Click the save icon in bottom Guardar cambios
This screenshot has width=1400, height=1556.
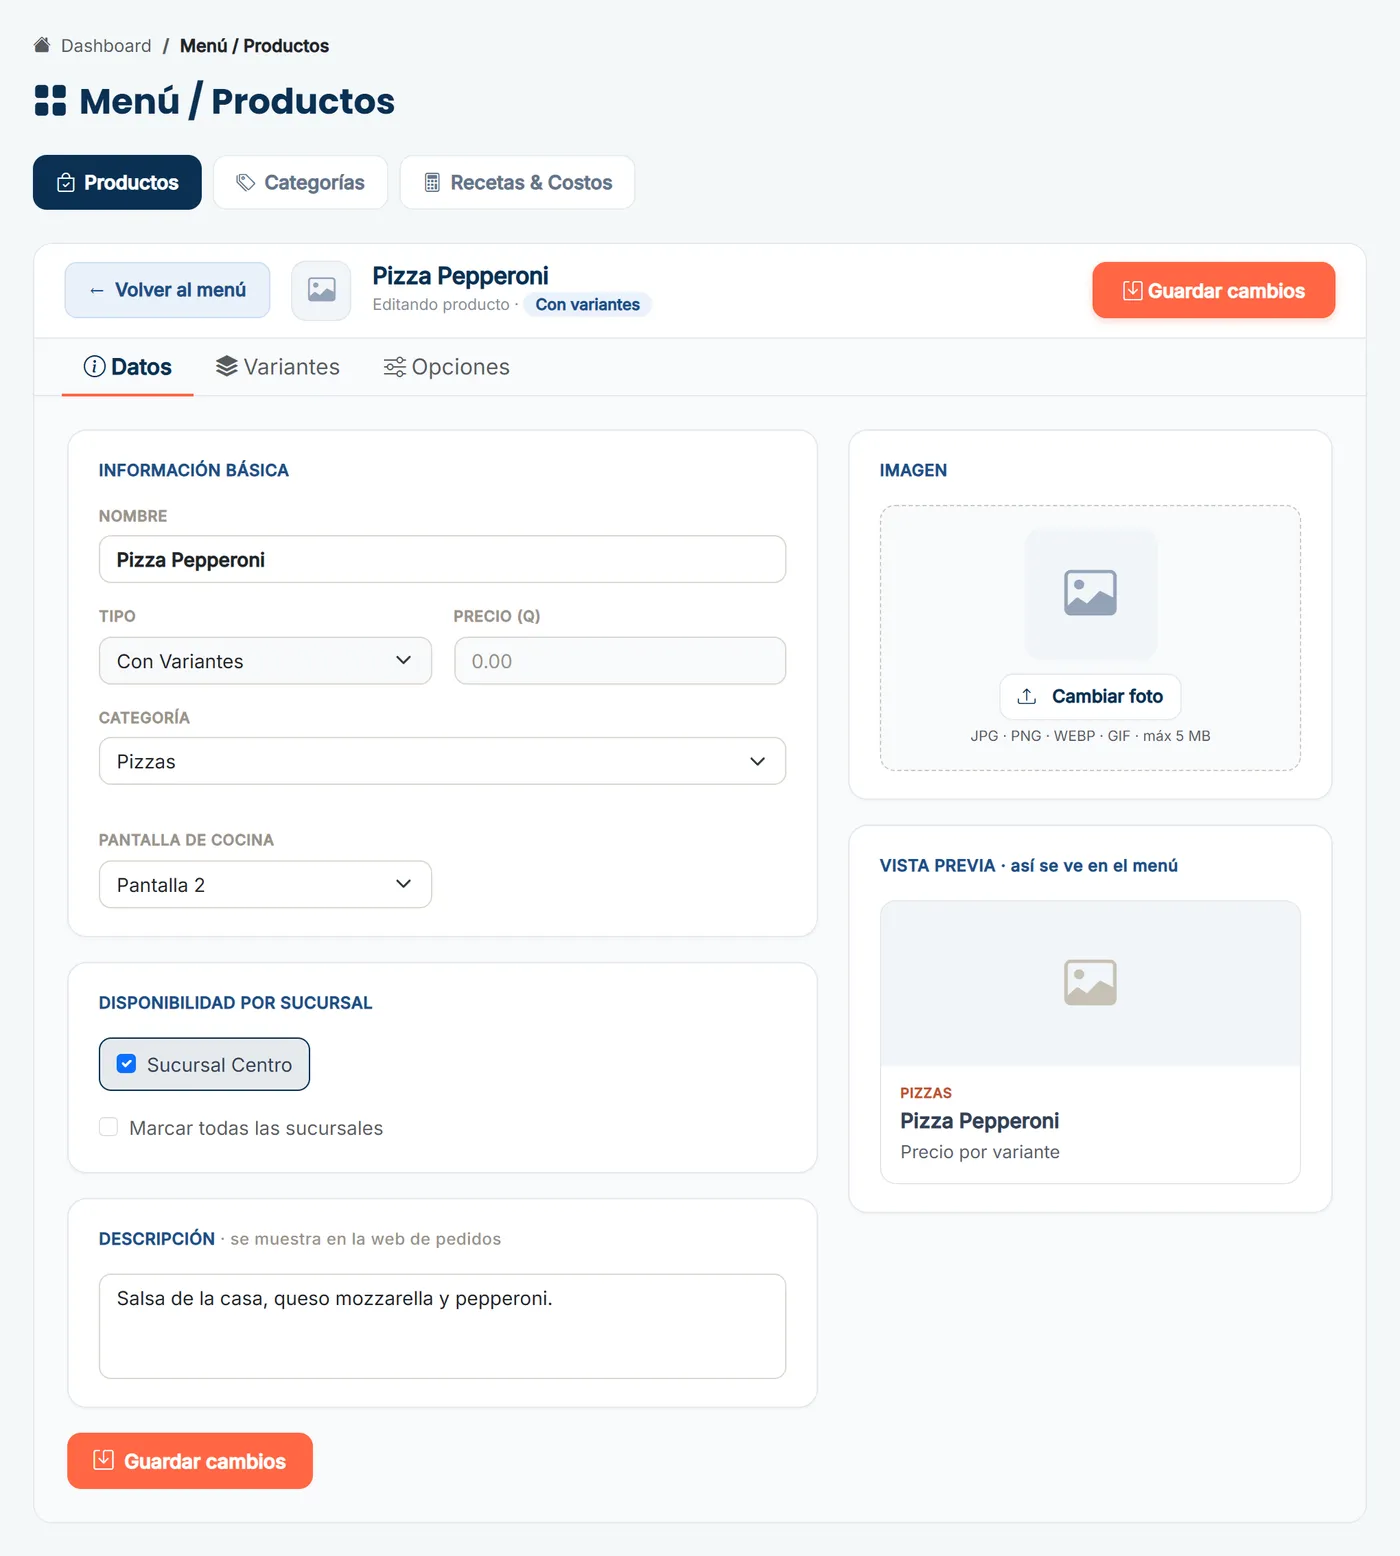pos(103,1460)
